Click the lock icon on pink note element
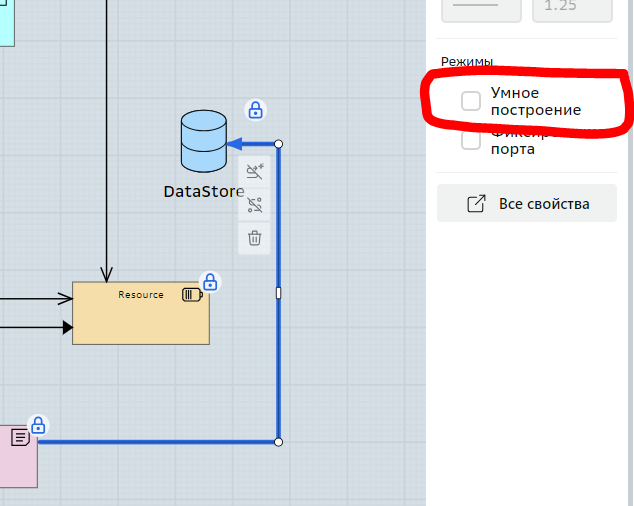 [x=38, y=426]
